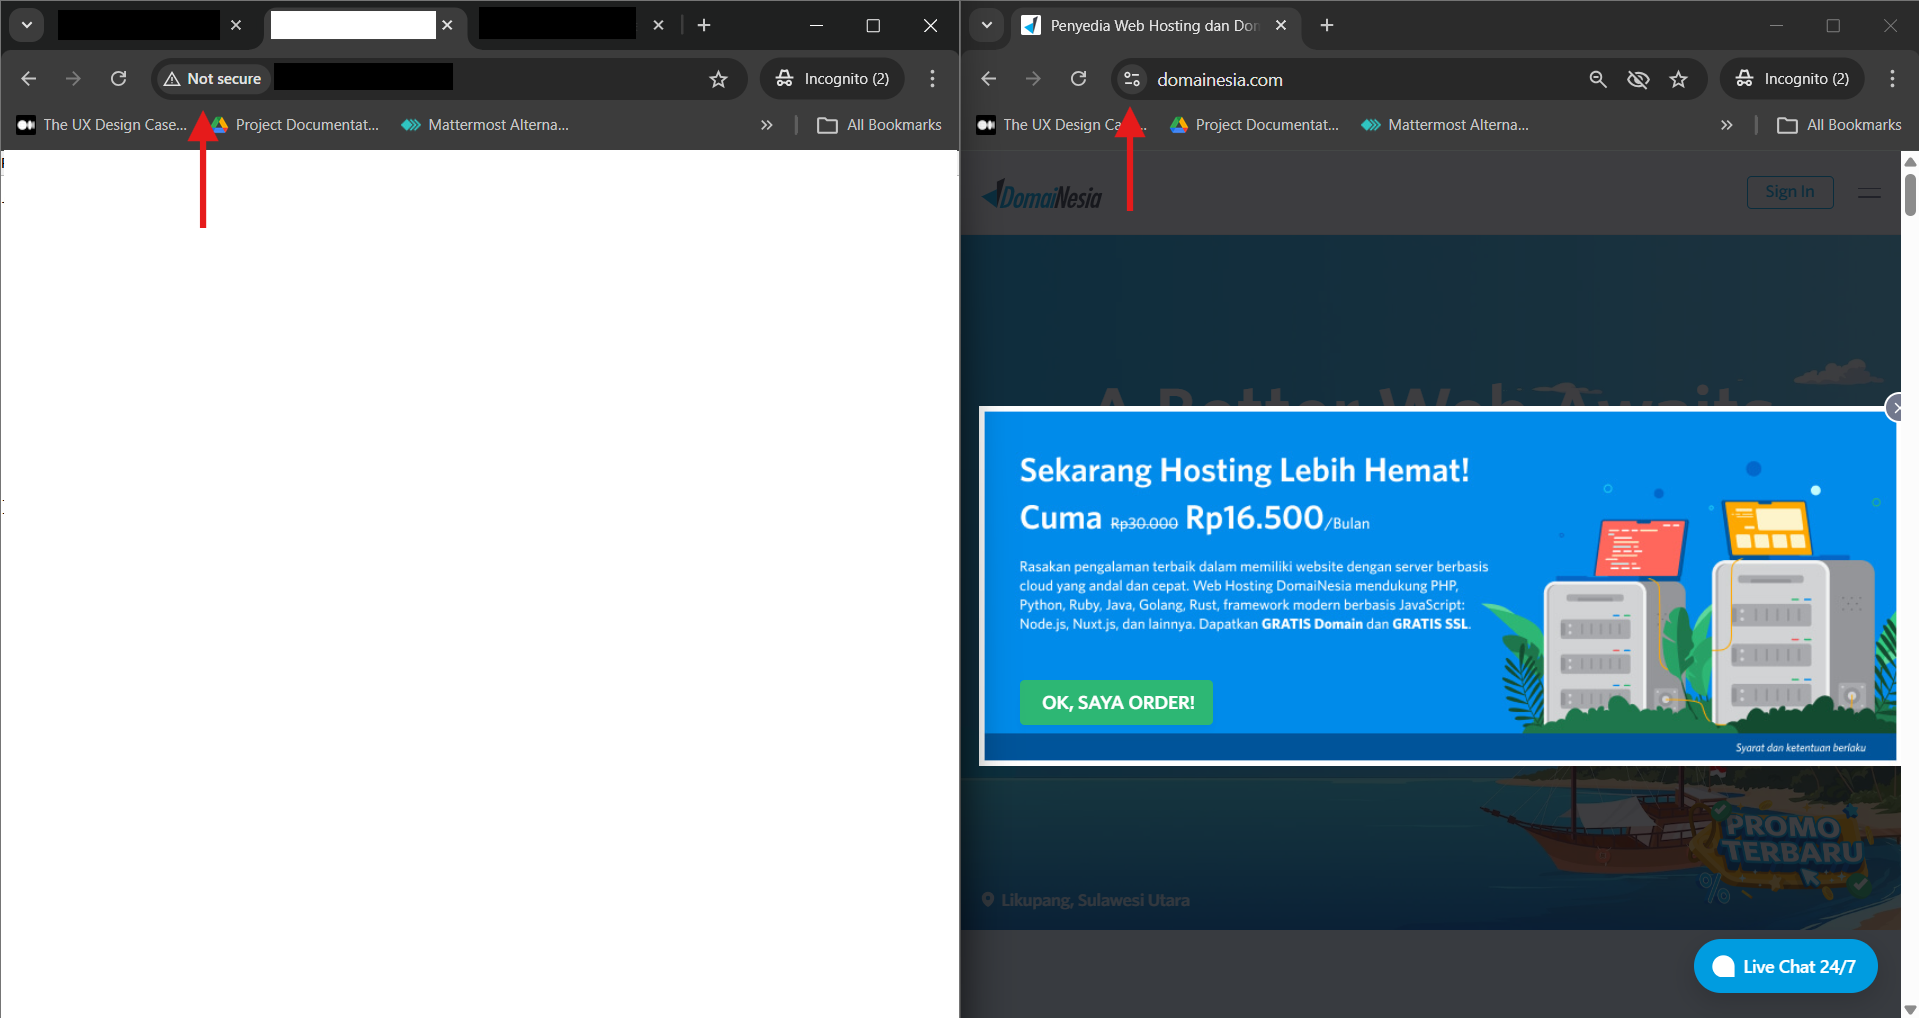The image size is (1919, 1018).
Task: Click Syarat dan ketentuan berlaku text
Action: pyautogui.click(x=1800, y=747)
